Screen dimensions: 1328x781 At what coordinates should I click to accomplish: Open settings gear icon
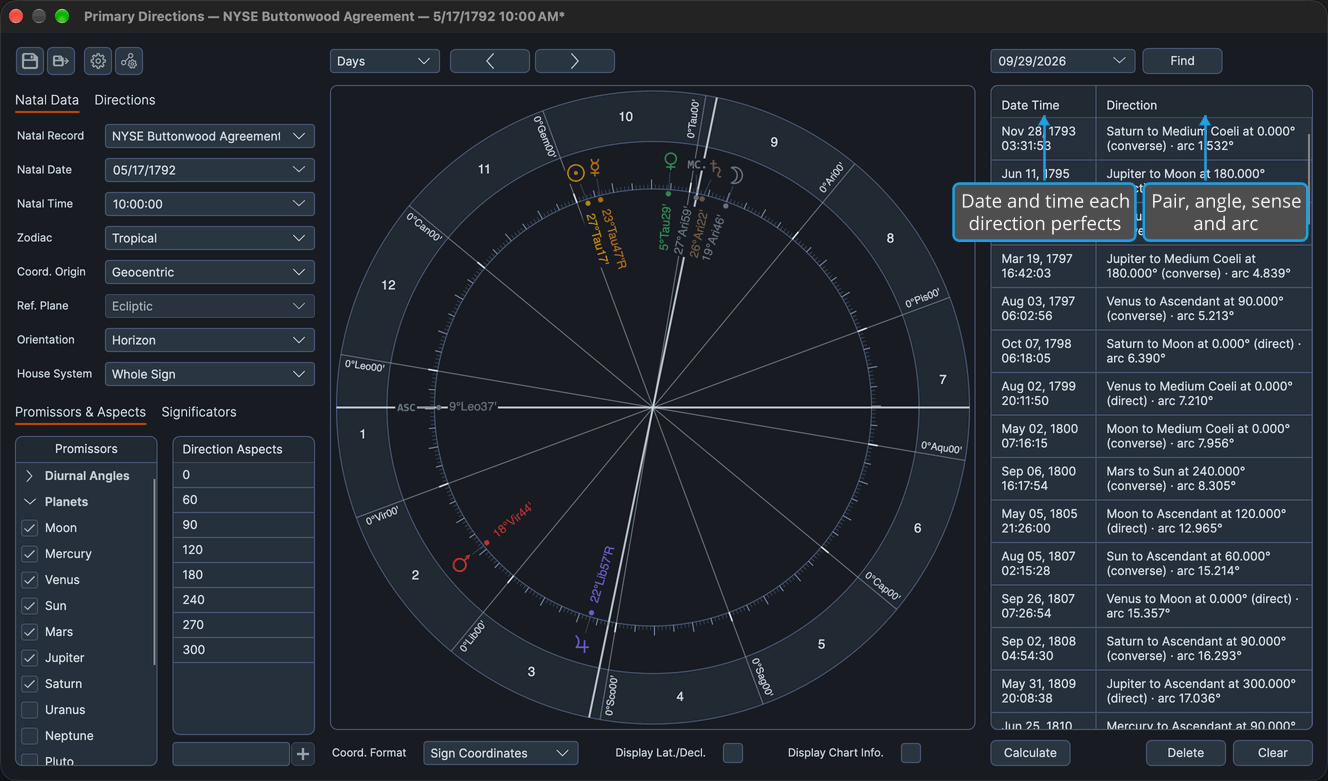point(98,61)
